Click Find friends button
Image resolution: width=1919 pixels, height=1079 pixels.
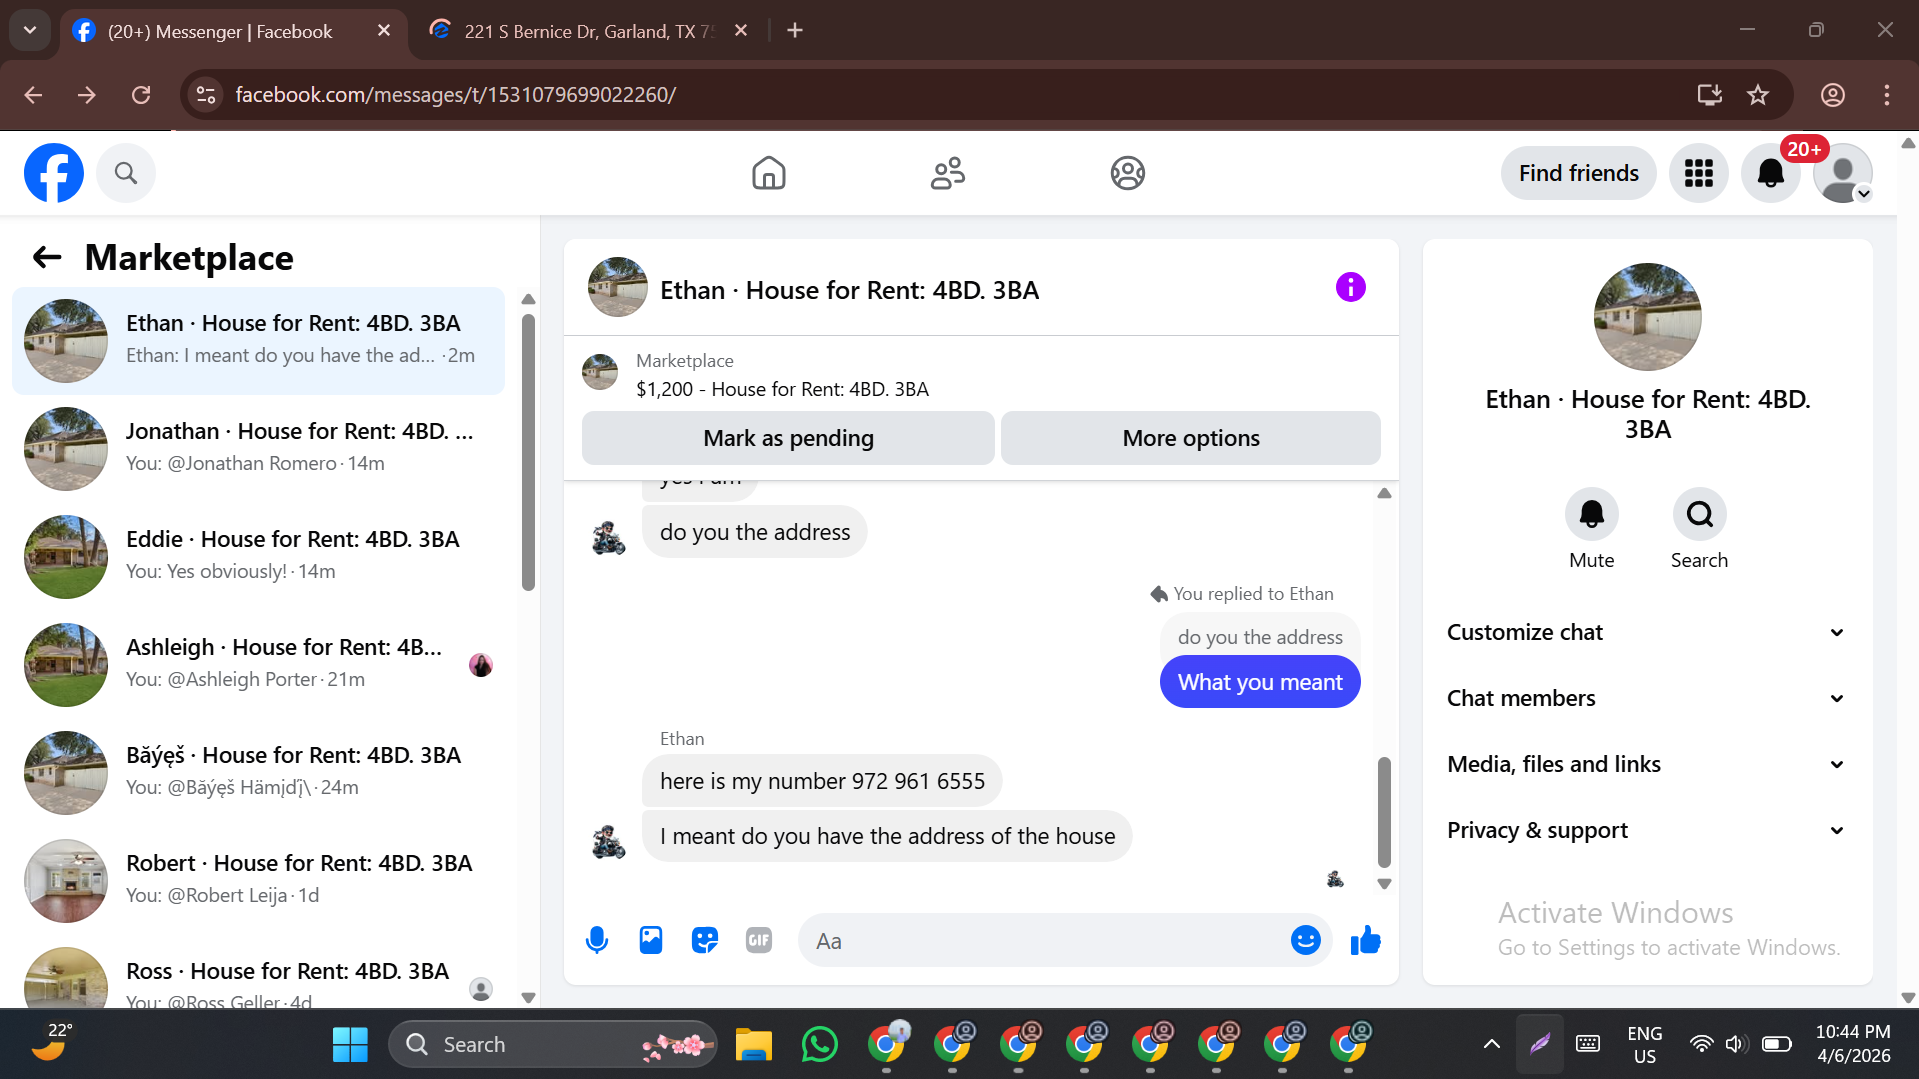coord(1578,173)
